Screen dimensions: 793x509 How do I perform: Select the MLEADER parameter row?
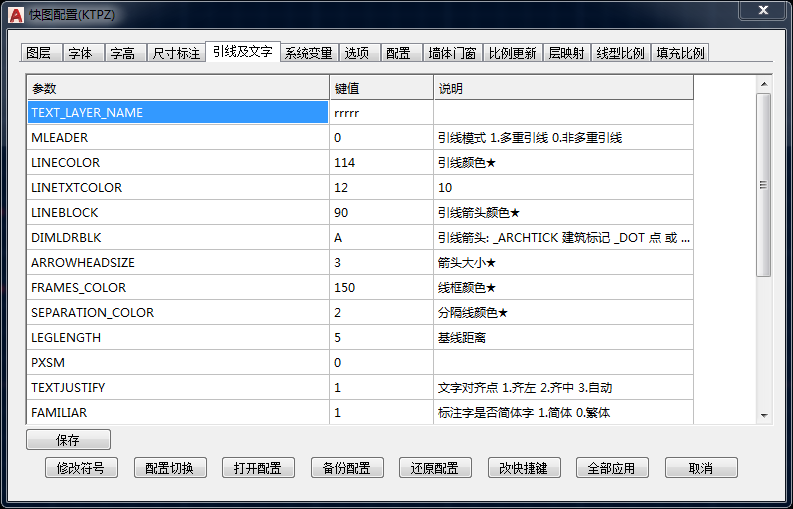tap(178, 138)
